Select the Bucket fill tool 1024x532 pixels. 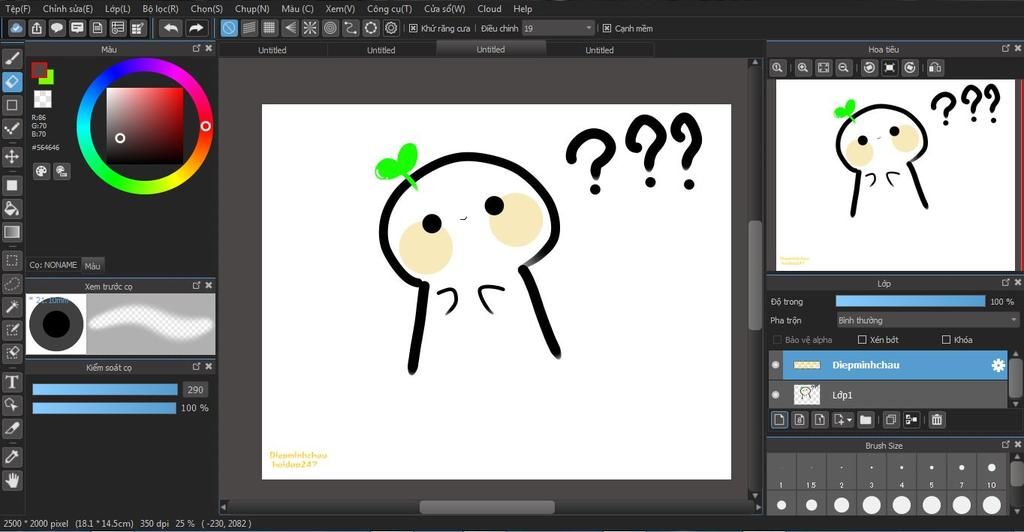coord(12,208)
